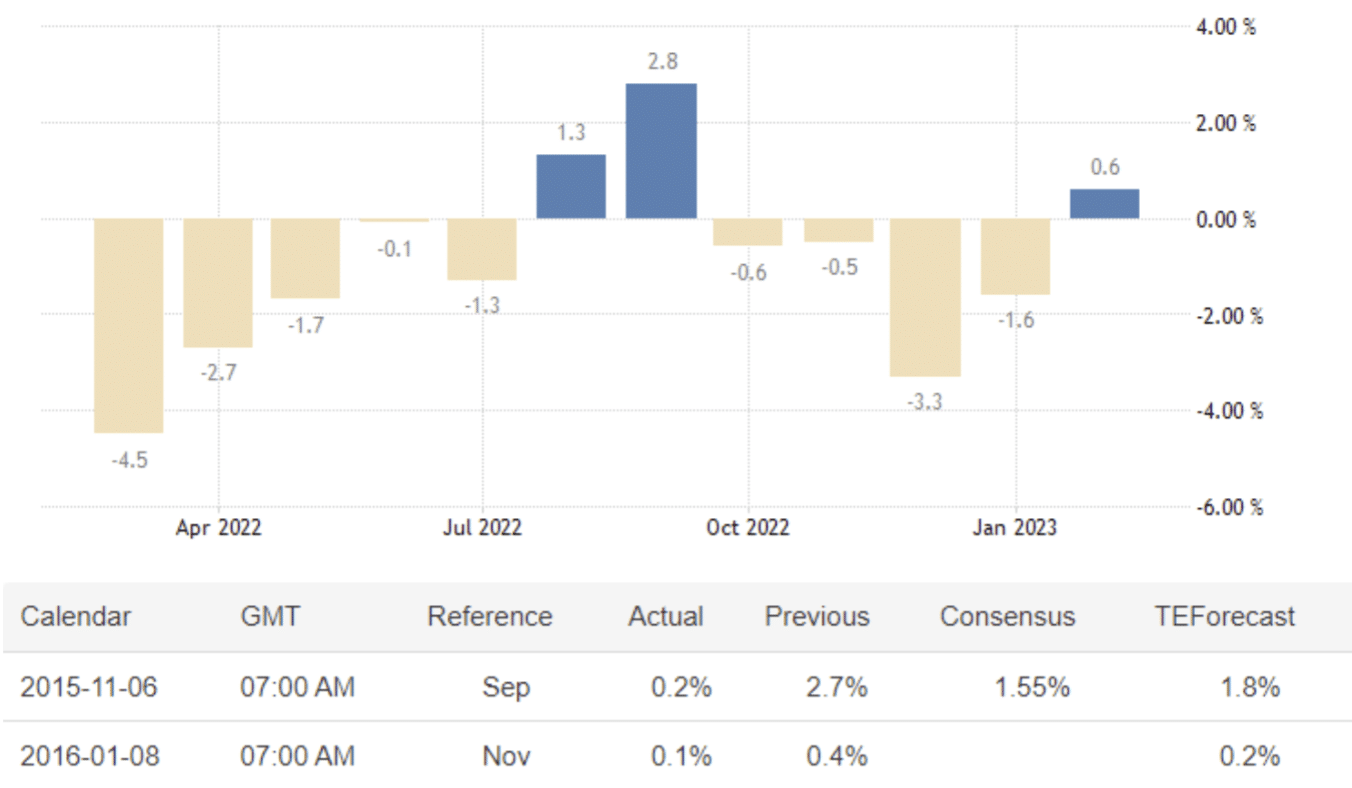Click the -4.5 bar in the chart

tap(129, 325)
